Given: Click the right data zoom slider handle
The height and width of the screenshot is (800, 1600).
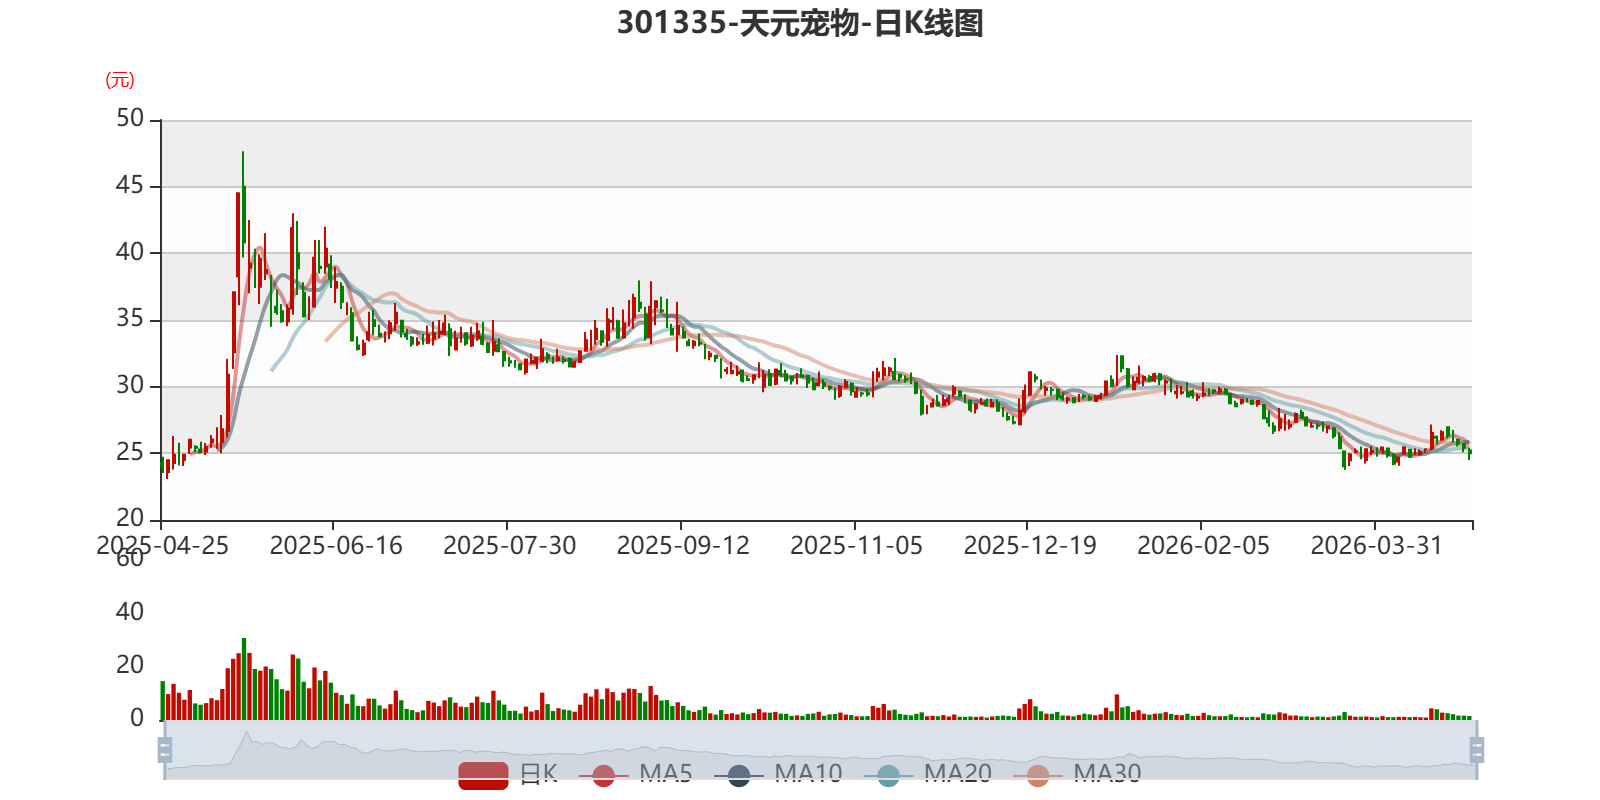Looking at the screenshot, I should pyautogui.click(x=1476, y=749).
